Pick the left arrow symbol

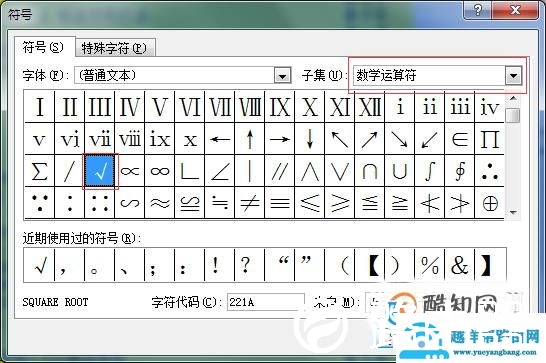[220, 139]
